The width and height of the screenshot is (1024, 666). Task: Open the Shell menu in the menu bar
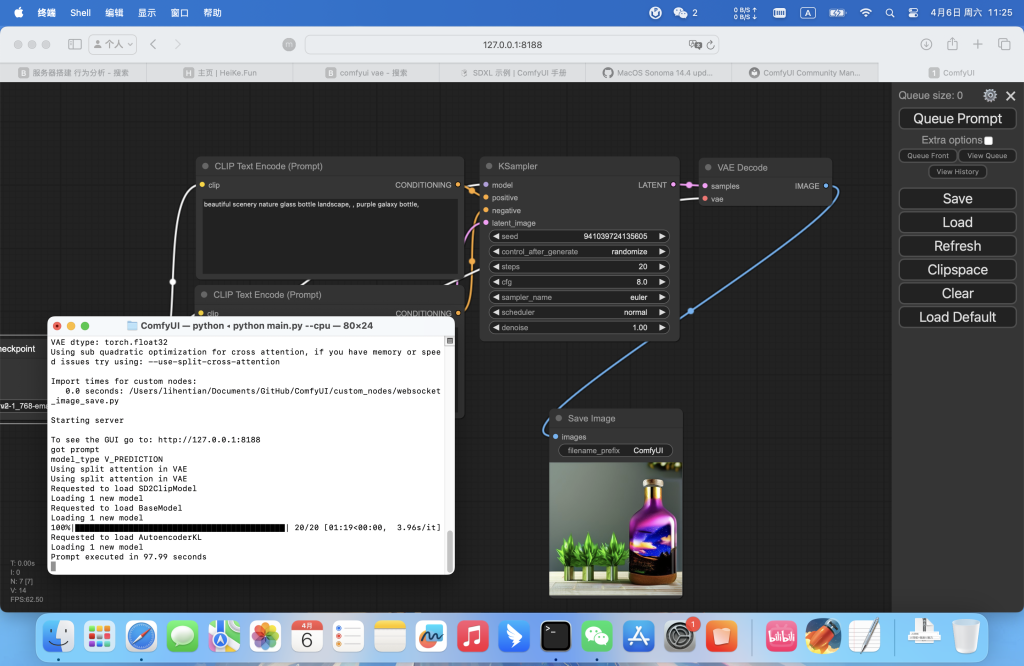(x=80, y=13)
